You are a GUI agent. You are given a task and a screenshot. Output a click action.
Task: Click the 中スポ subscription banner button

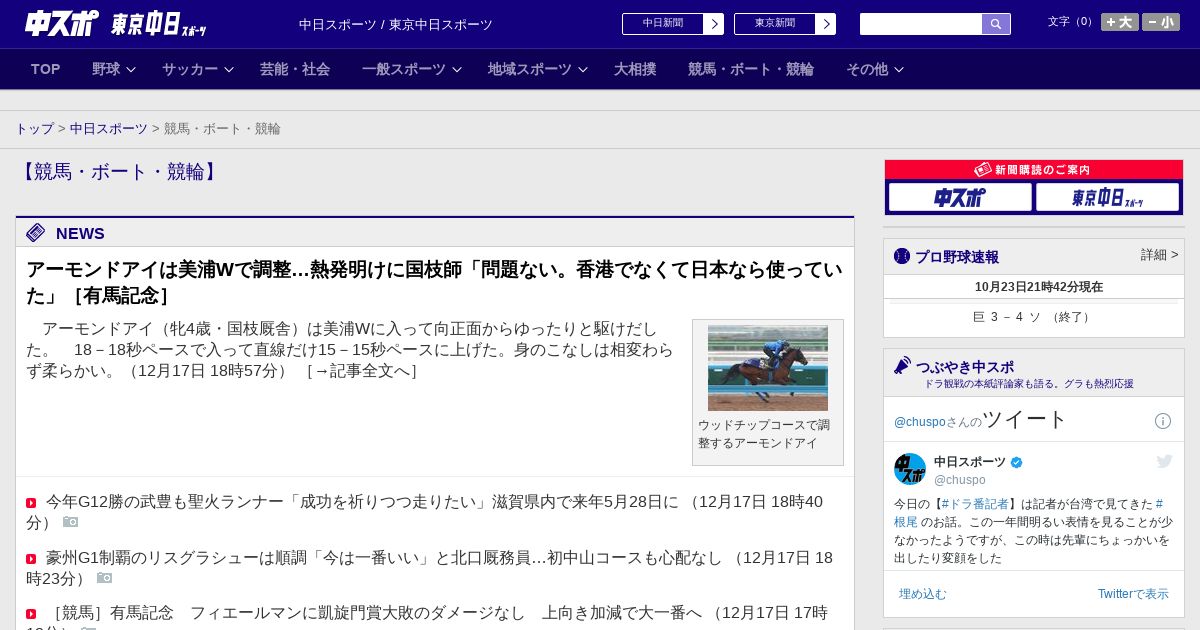click(960, 197)
